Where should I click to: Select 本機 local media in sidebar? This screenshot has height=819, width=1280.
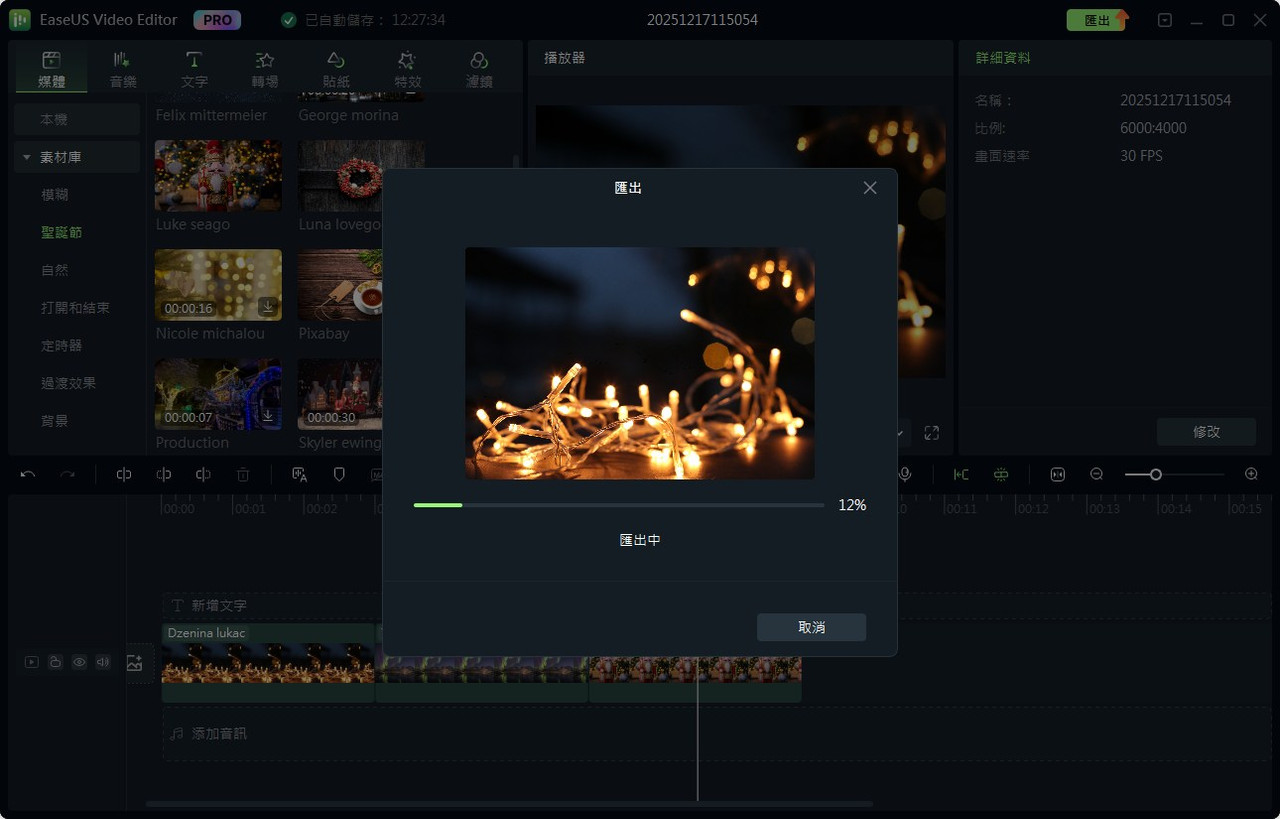pos(77,119)
